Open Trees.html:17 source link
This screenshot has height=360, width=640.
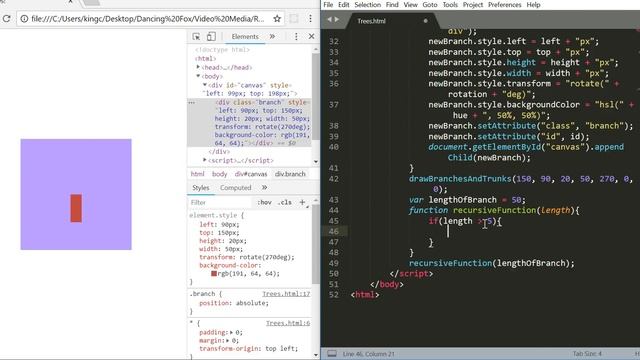pyautogui.click(x=286, y=294)
